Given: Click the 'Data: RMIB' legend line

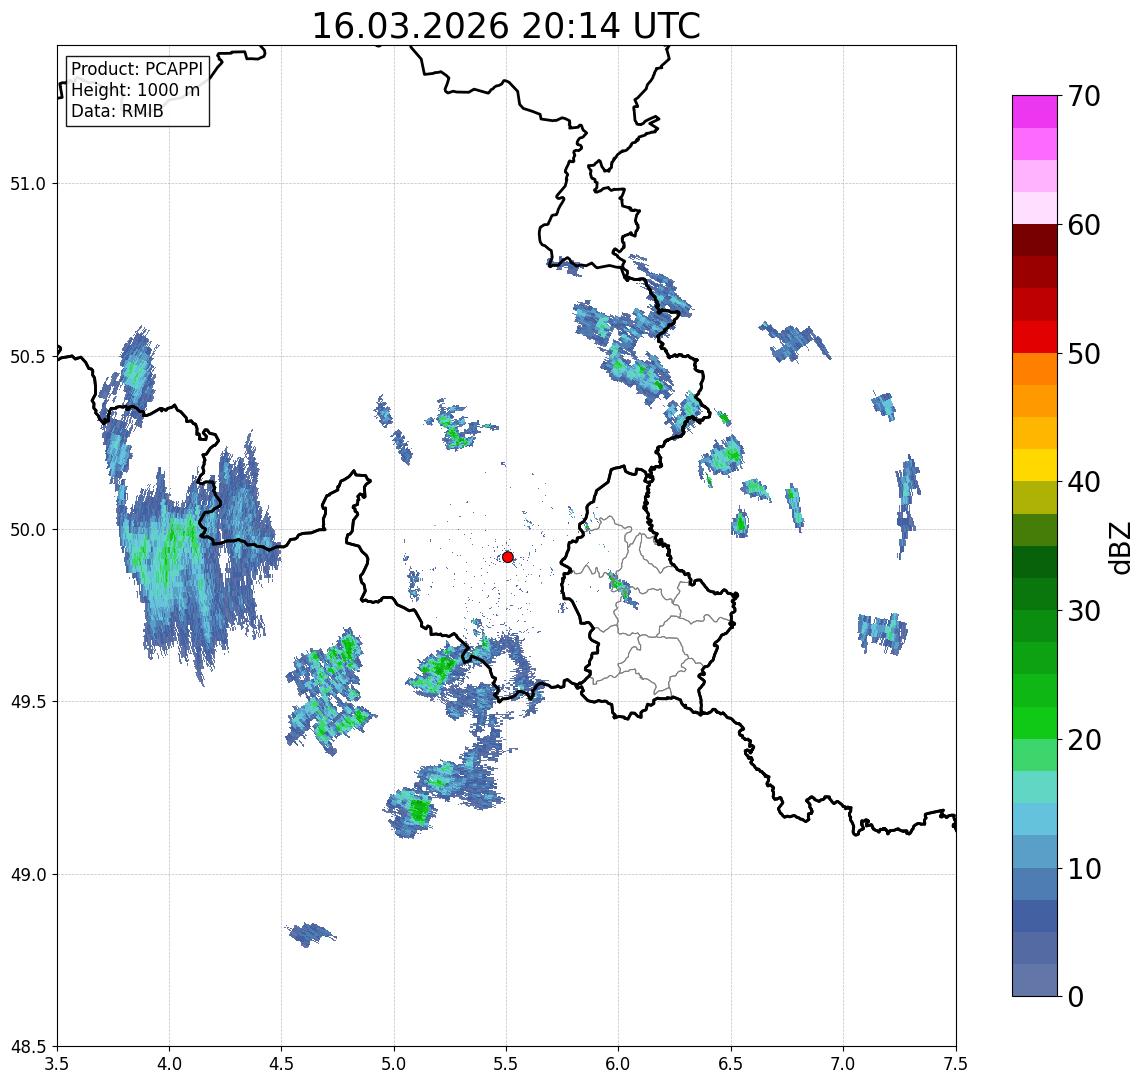Looking at the screenshot, I should pos(117,111).
